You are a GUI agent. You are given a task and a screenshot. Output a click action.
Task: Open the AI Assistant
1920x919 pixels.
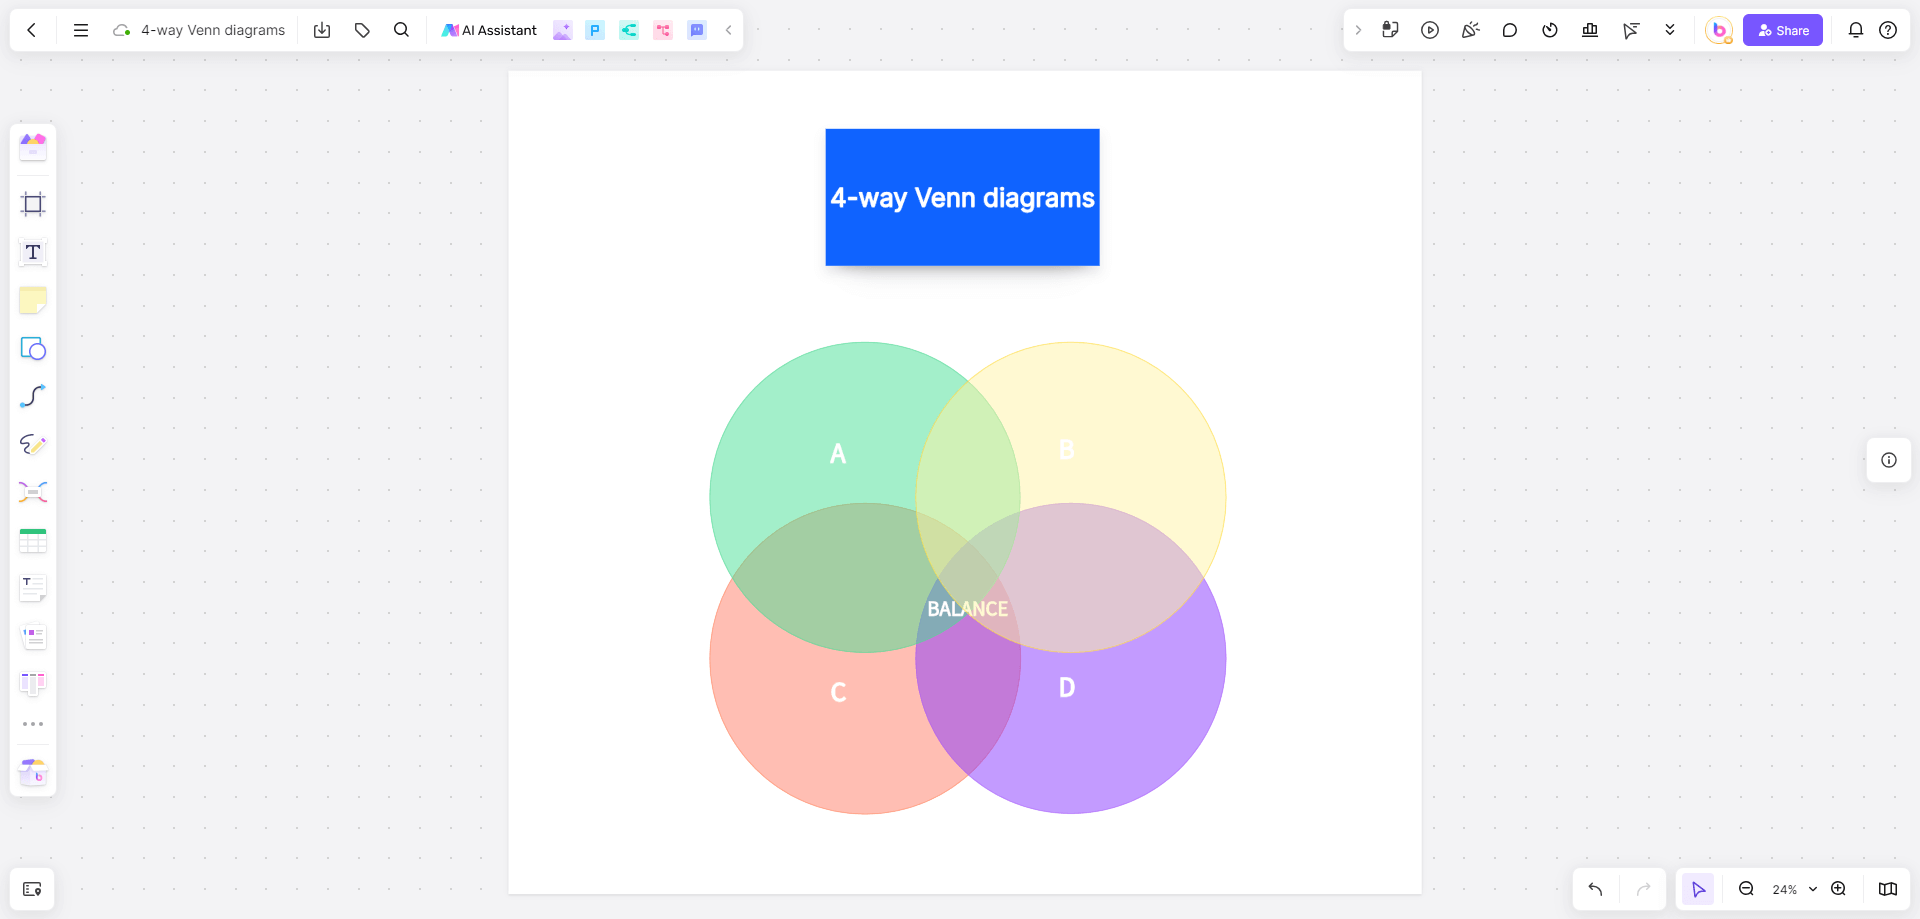click(489, 30)
